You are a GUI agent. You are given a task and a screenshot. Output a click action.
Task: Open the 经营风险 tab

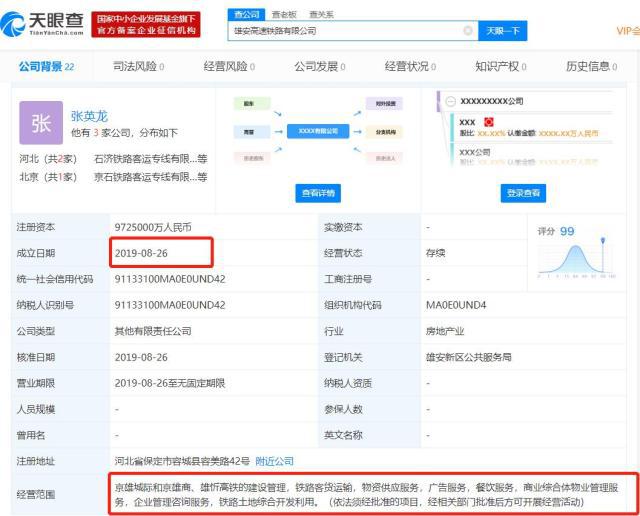pos(229,66)
